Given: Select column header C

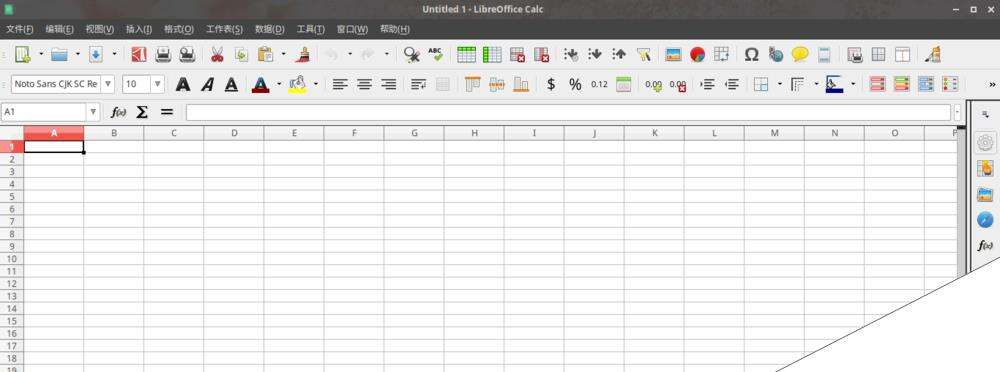Looking at the screenshot, I should pyautogui.click(x=173, y=133).
